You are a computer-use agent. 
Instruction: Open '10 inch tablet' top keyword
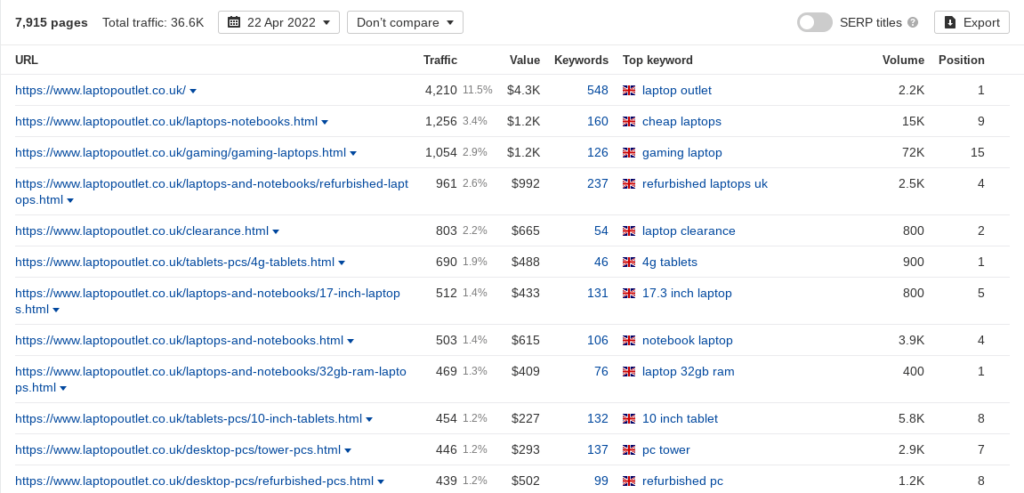click(x=680, y=419)
